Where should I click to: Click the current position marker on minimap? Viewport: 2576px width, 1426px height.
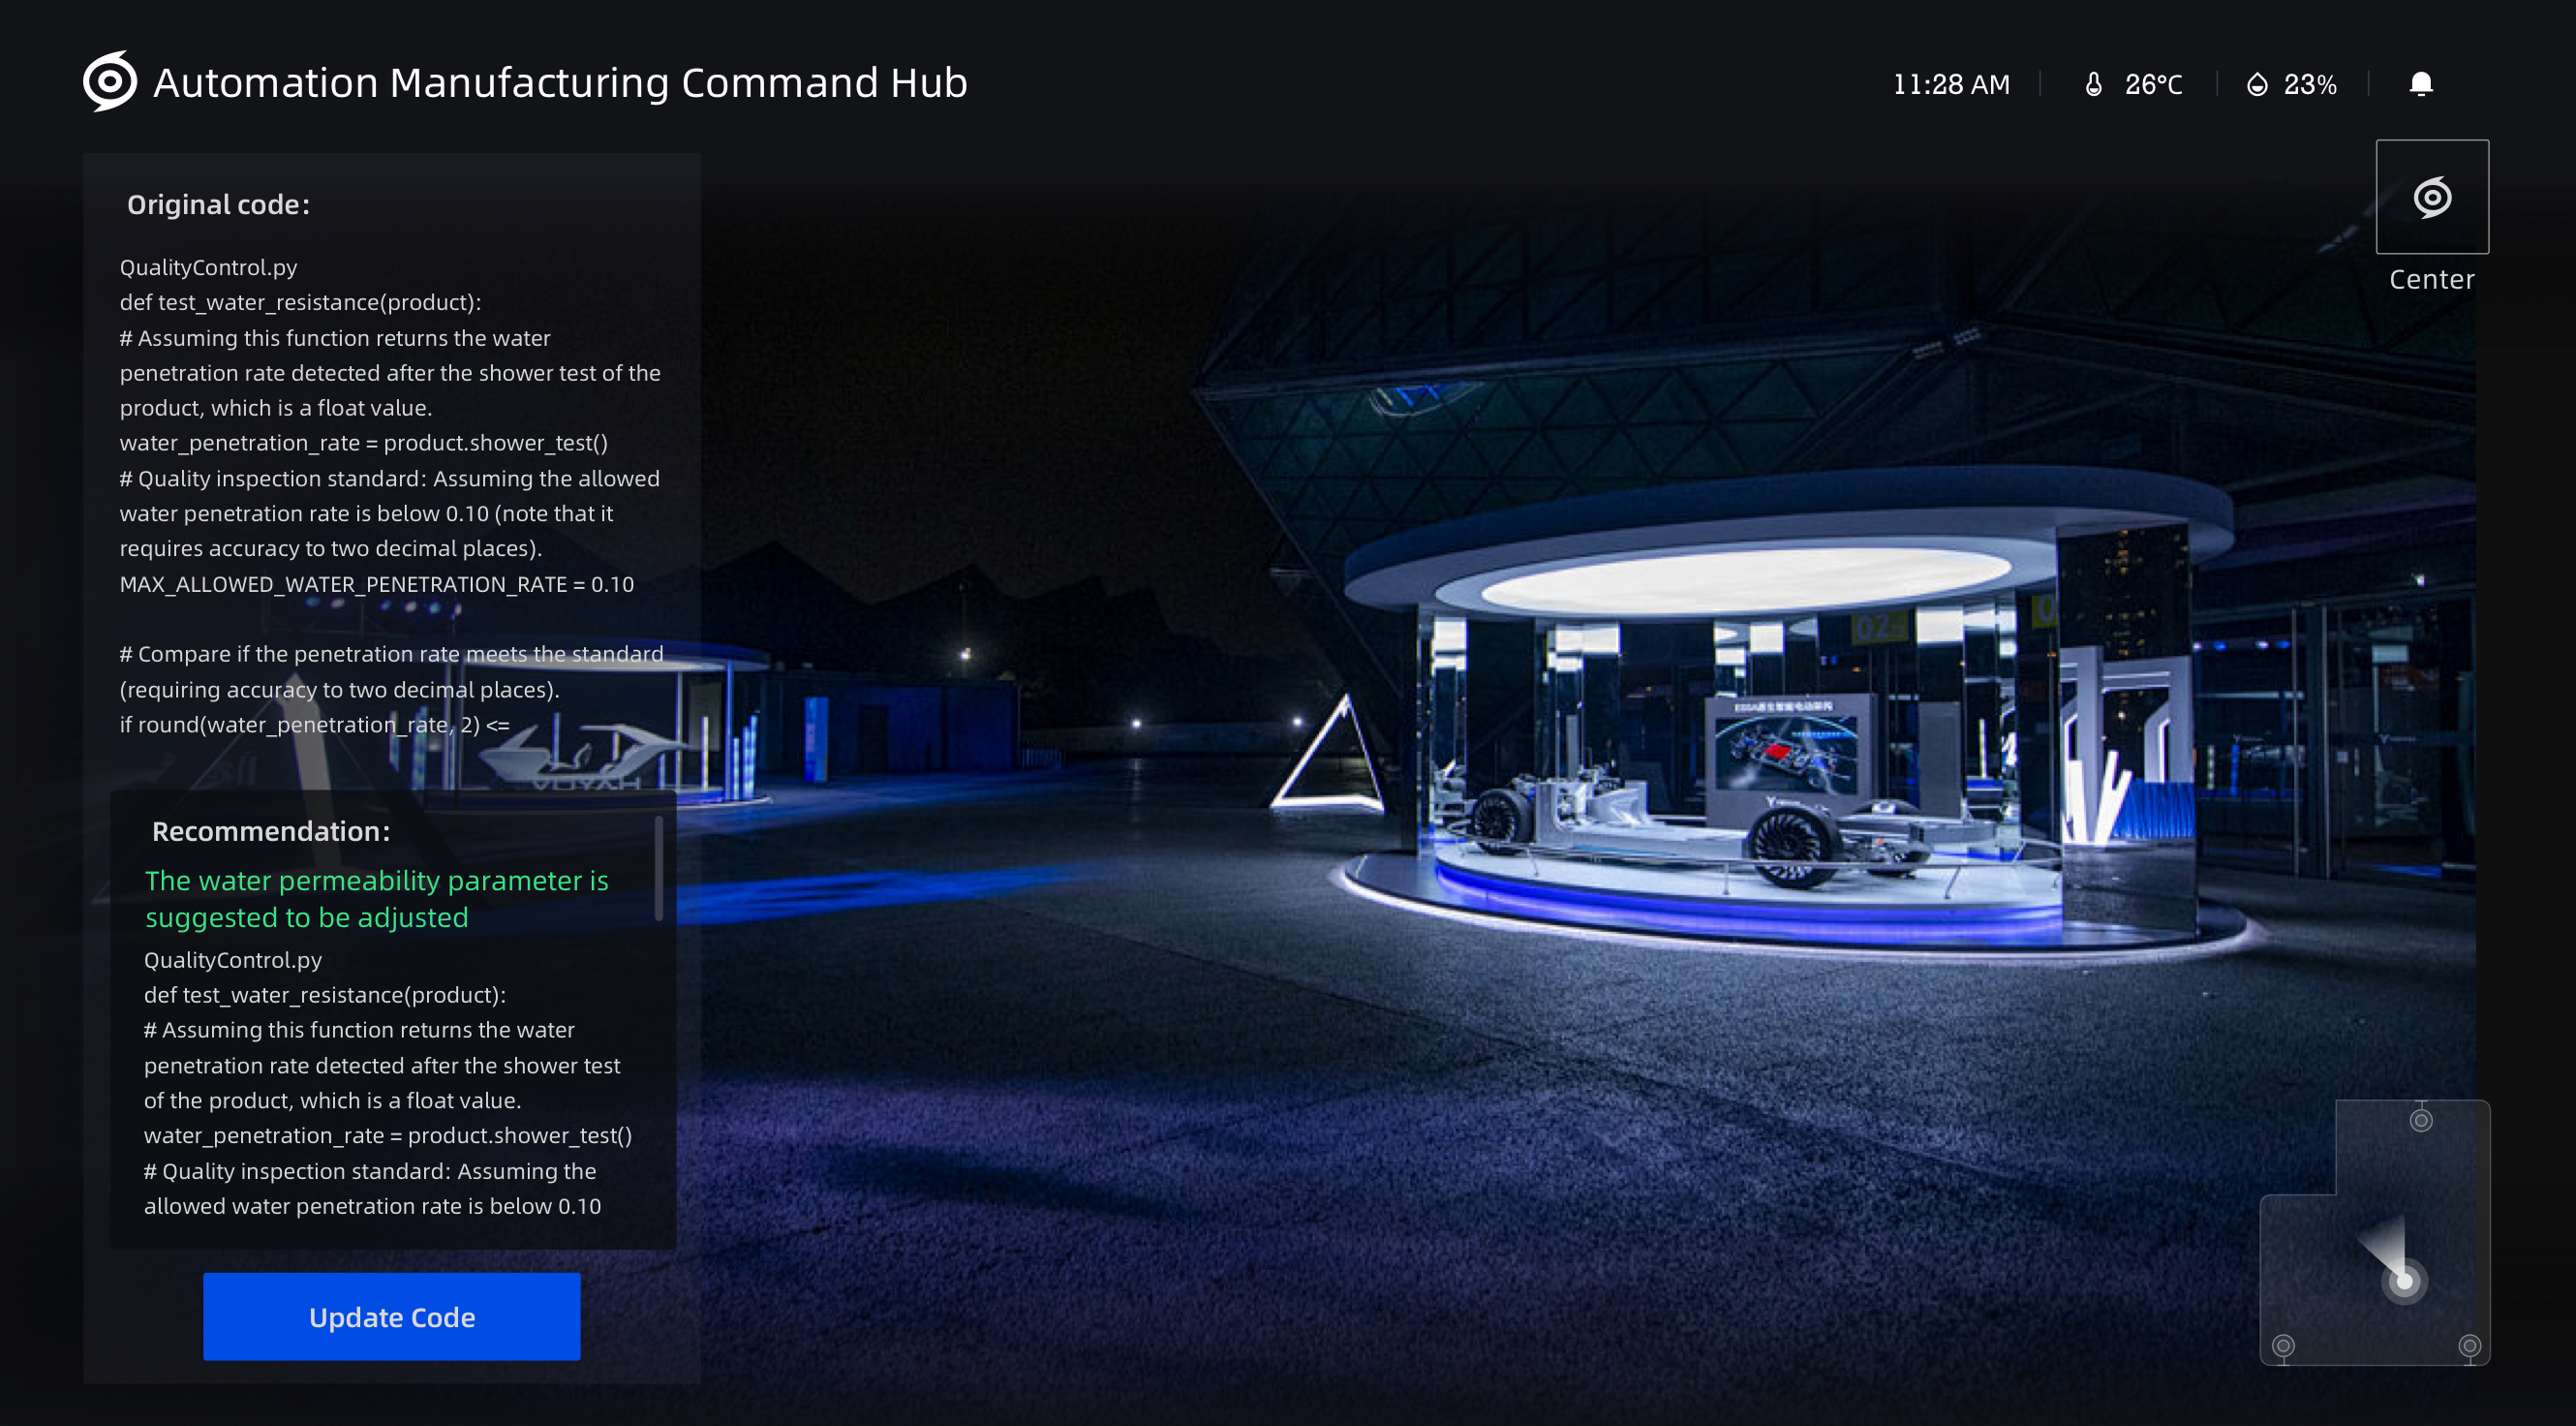coord(2404,1281)
